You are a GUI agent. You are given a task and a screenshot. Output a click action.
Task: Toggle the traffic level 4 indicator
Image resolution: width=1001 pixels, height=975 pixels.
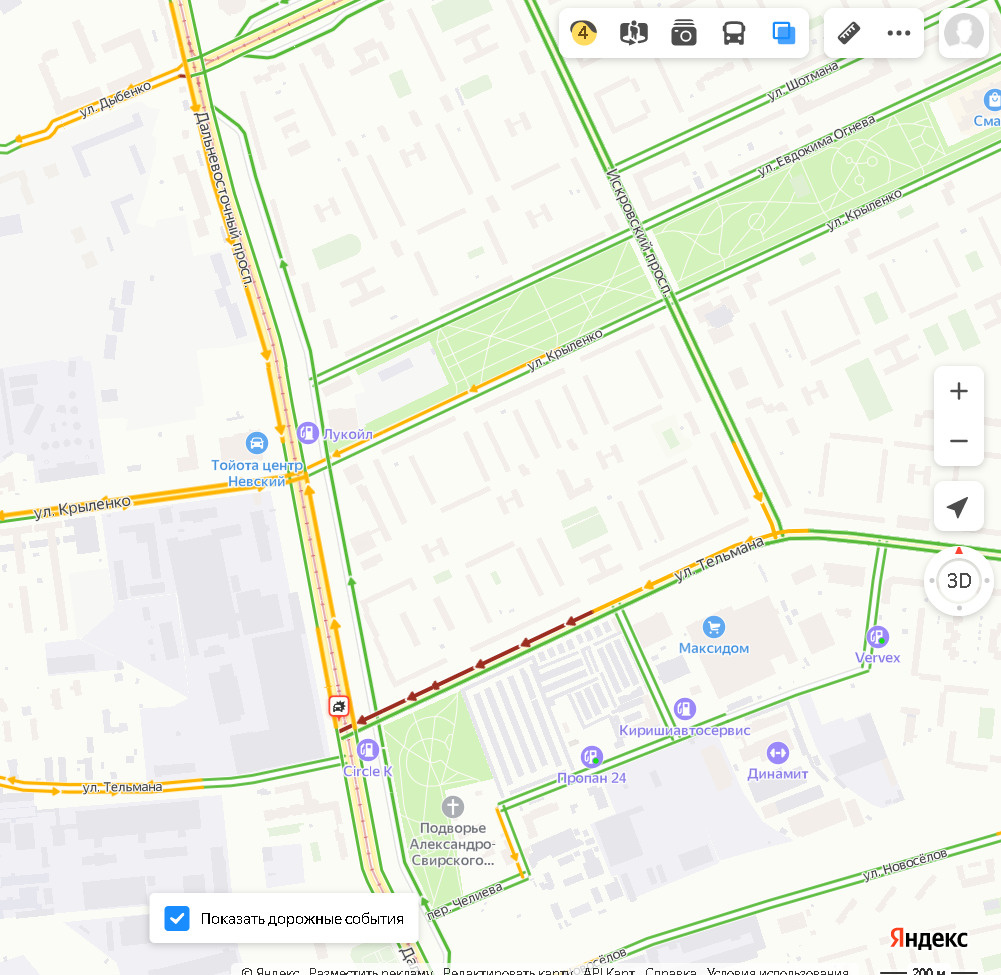tap(583, 33)
